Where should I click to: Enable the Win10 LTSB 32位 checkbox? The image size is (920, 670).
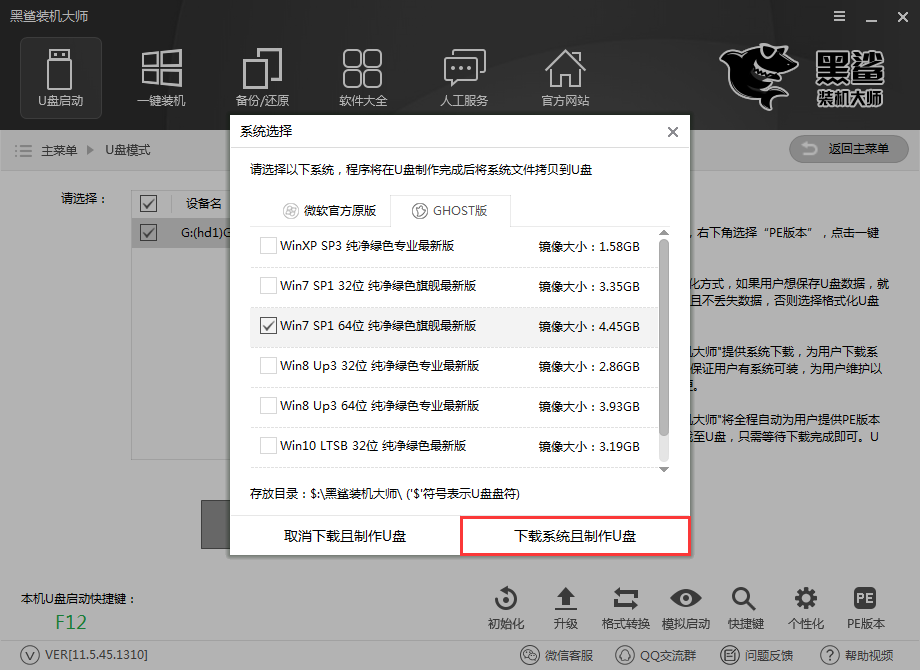click(x=269, y=447)
